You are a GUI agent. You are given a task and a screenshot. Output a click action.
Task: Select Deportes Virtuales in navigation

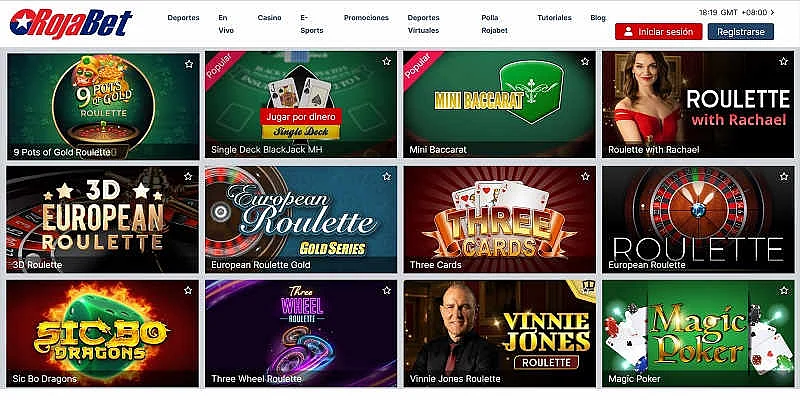click(423, 23)
